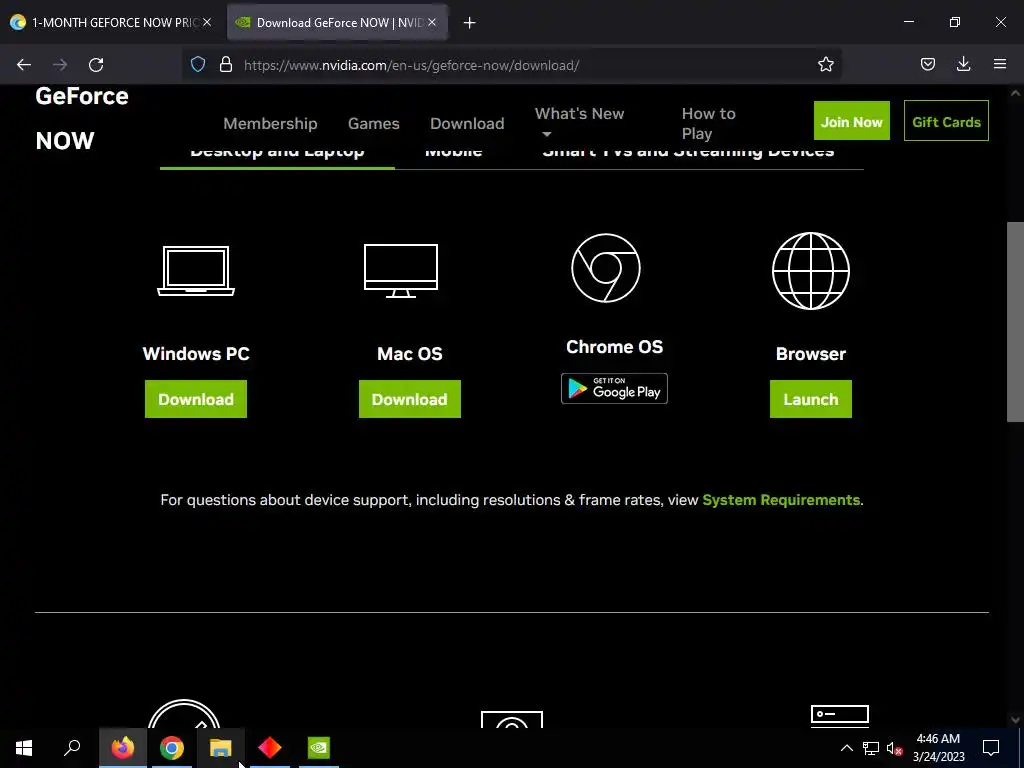Save to Pocket using the toolbar icon
Image resolution: width=1024 pixels, height=768 pixels.
pyautogui.click(x=927, y=64)
